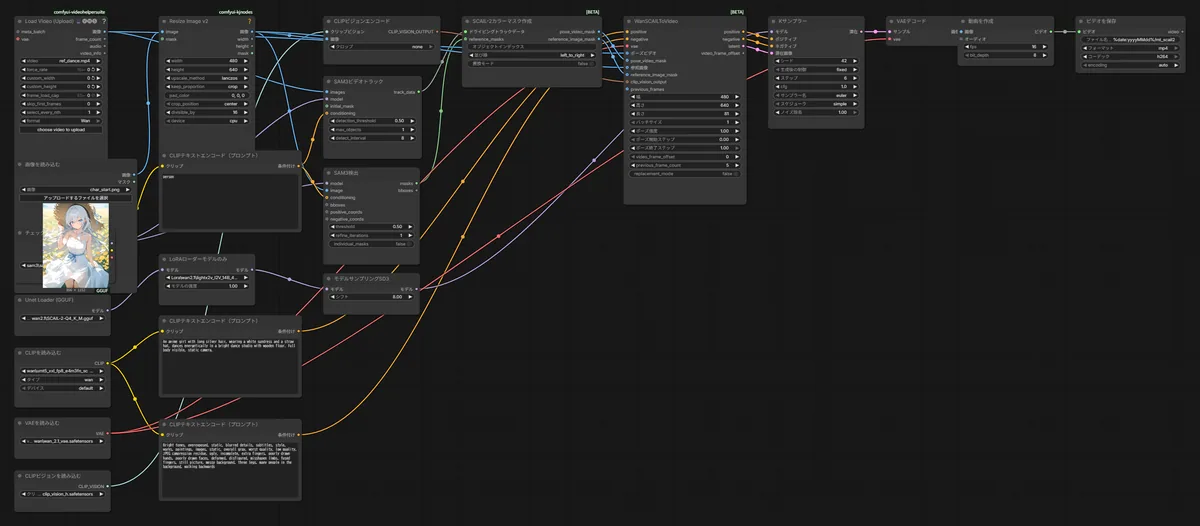Click アップロードするファイルを選択 button
Screen dimensions: 1200x526
(x=77, y=198)
